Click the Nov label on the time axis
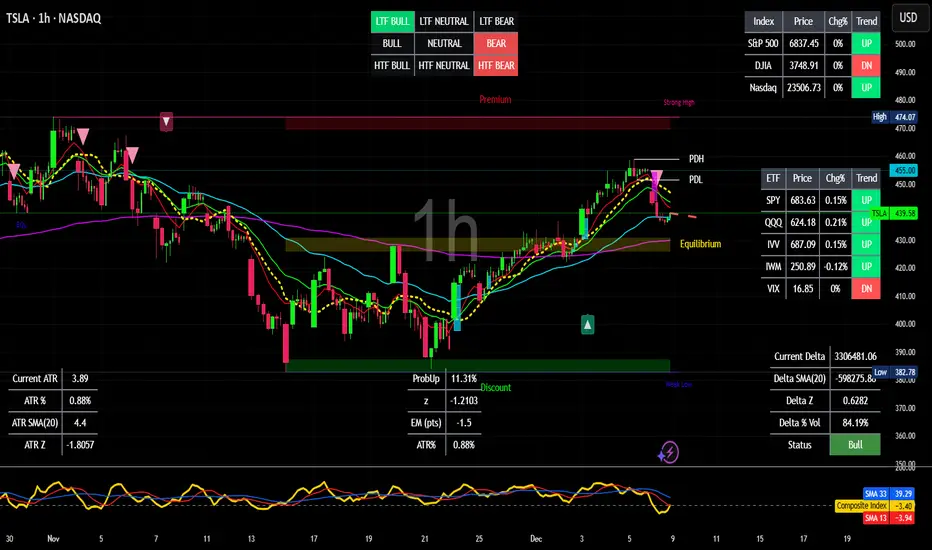932x550 pixels. [x=53, y=539]
